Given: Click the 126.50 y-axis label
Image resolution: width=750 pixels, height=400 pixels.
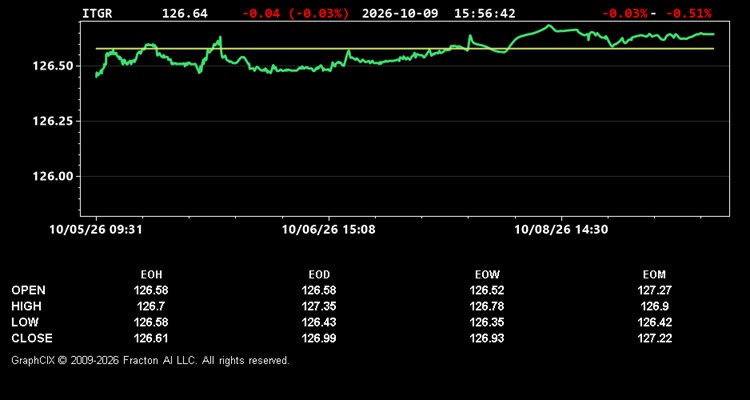Looking at the screenshot, I should [x=52, y=66].
